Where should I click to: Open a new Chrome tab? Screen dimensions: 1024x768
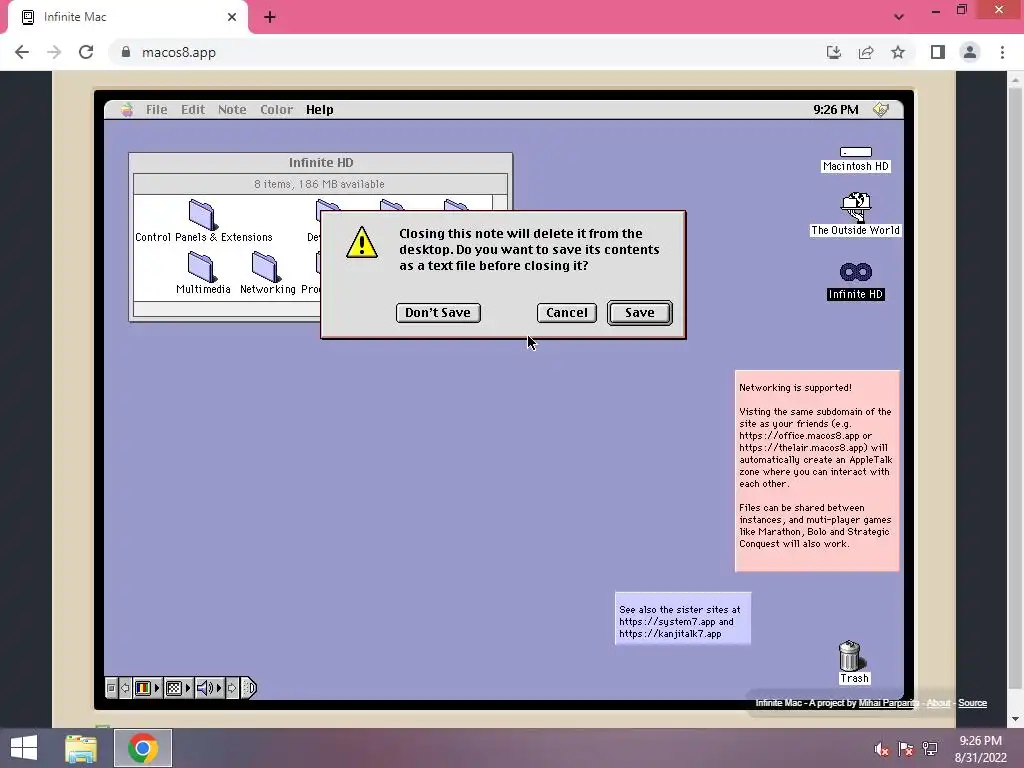[x=270, y=17]
